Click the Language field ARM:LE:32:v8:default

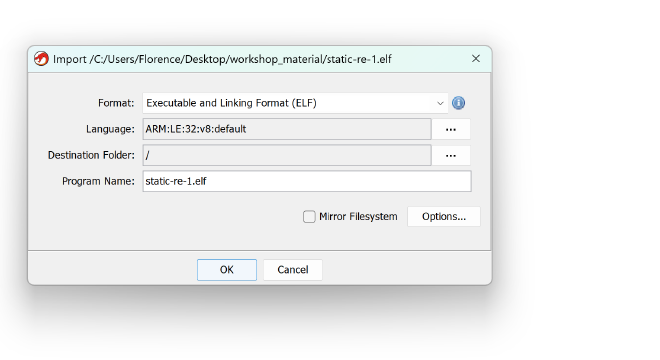(287, 129)
